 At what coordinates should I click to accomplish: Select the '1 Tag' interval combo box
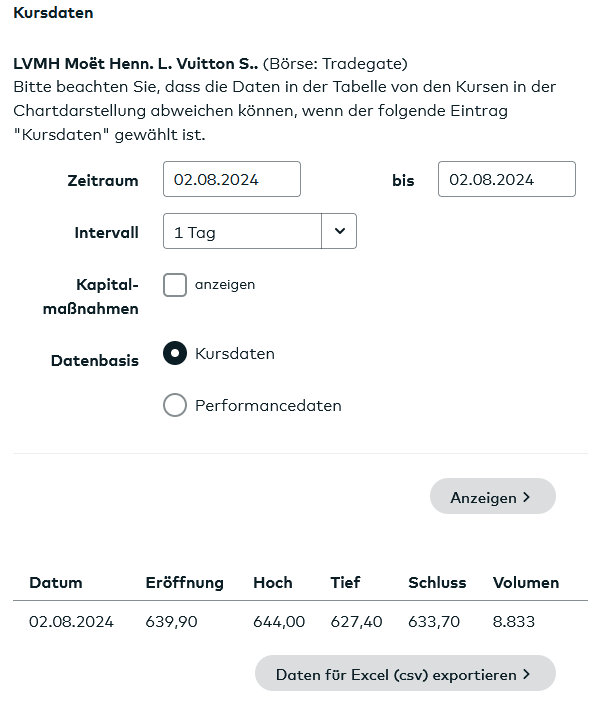click(x=260, y=231)
